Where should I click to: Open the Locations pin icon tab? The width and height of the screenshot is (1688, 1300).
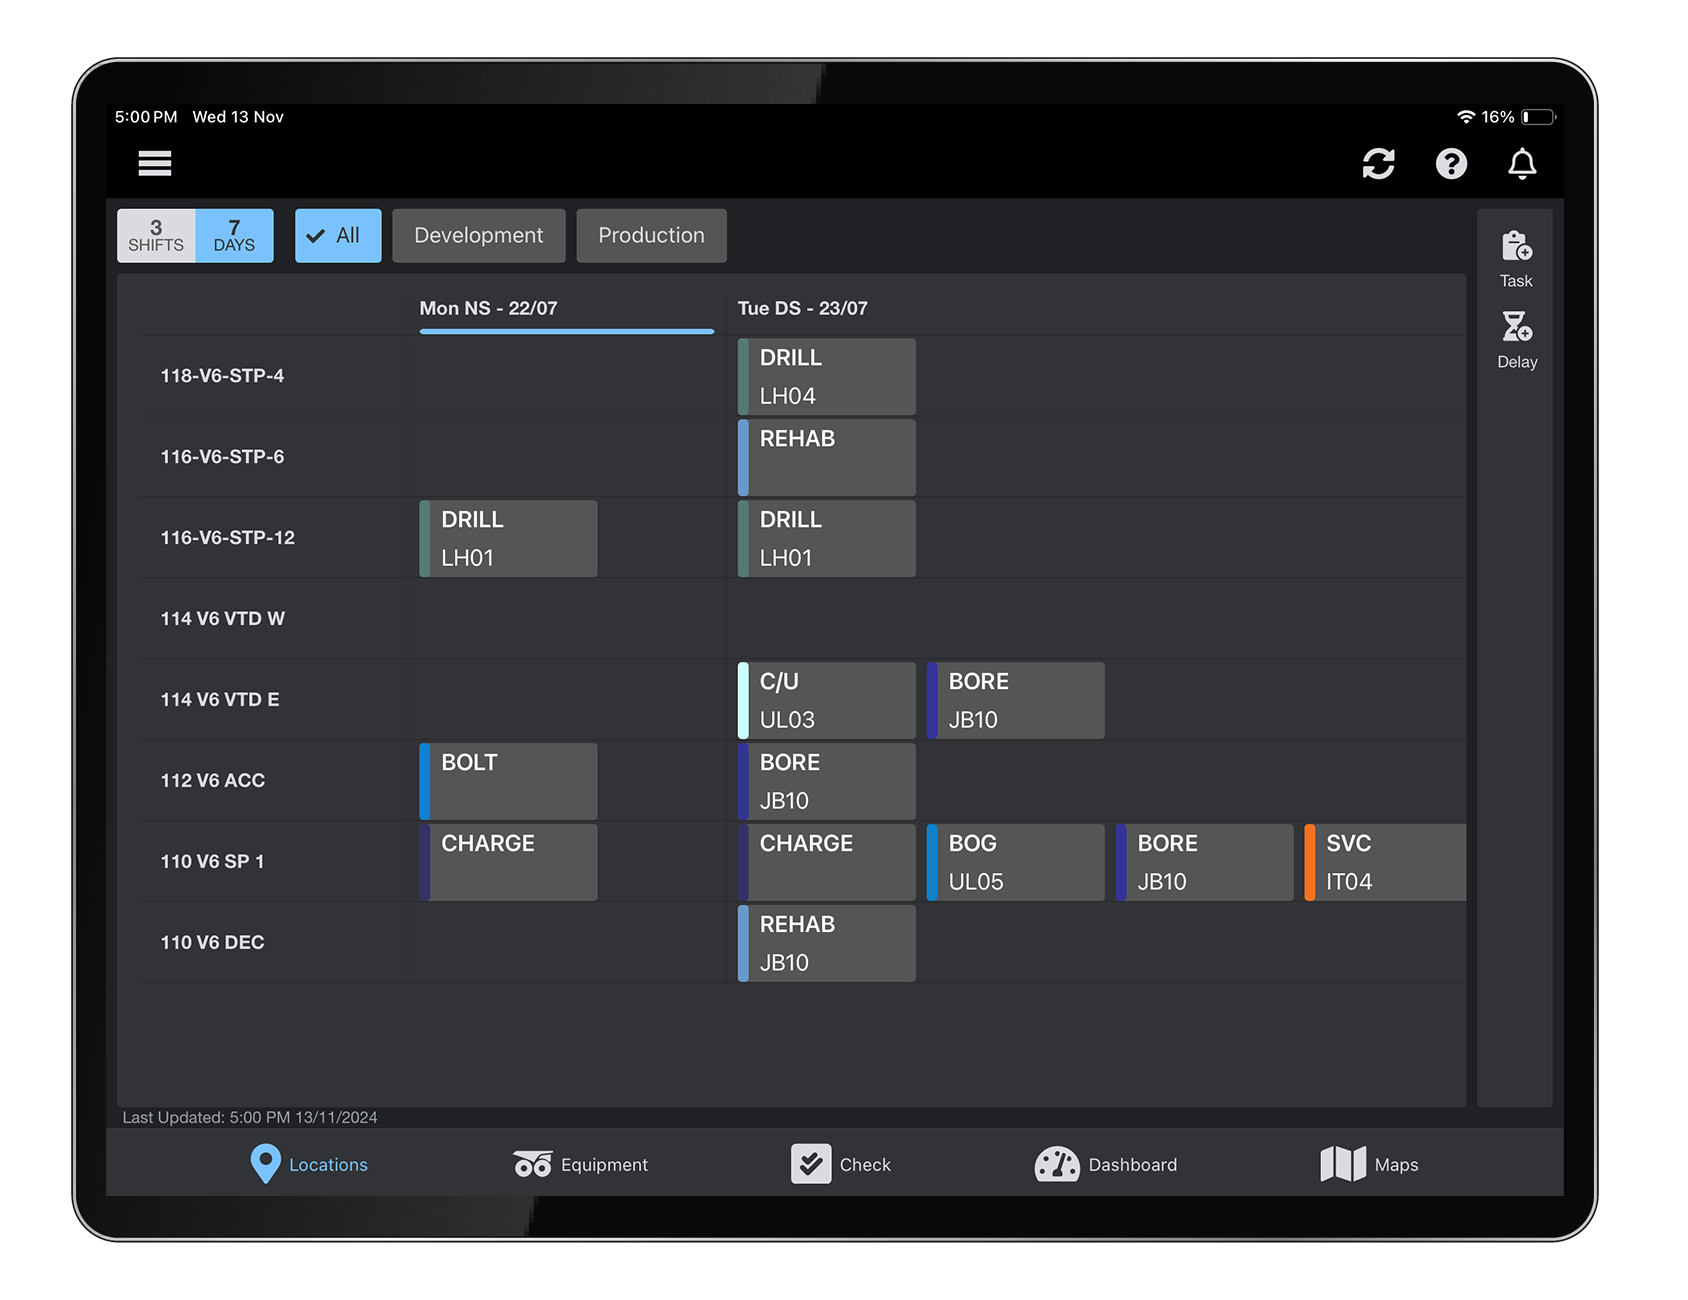[x=309, y=1164]
